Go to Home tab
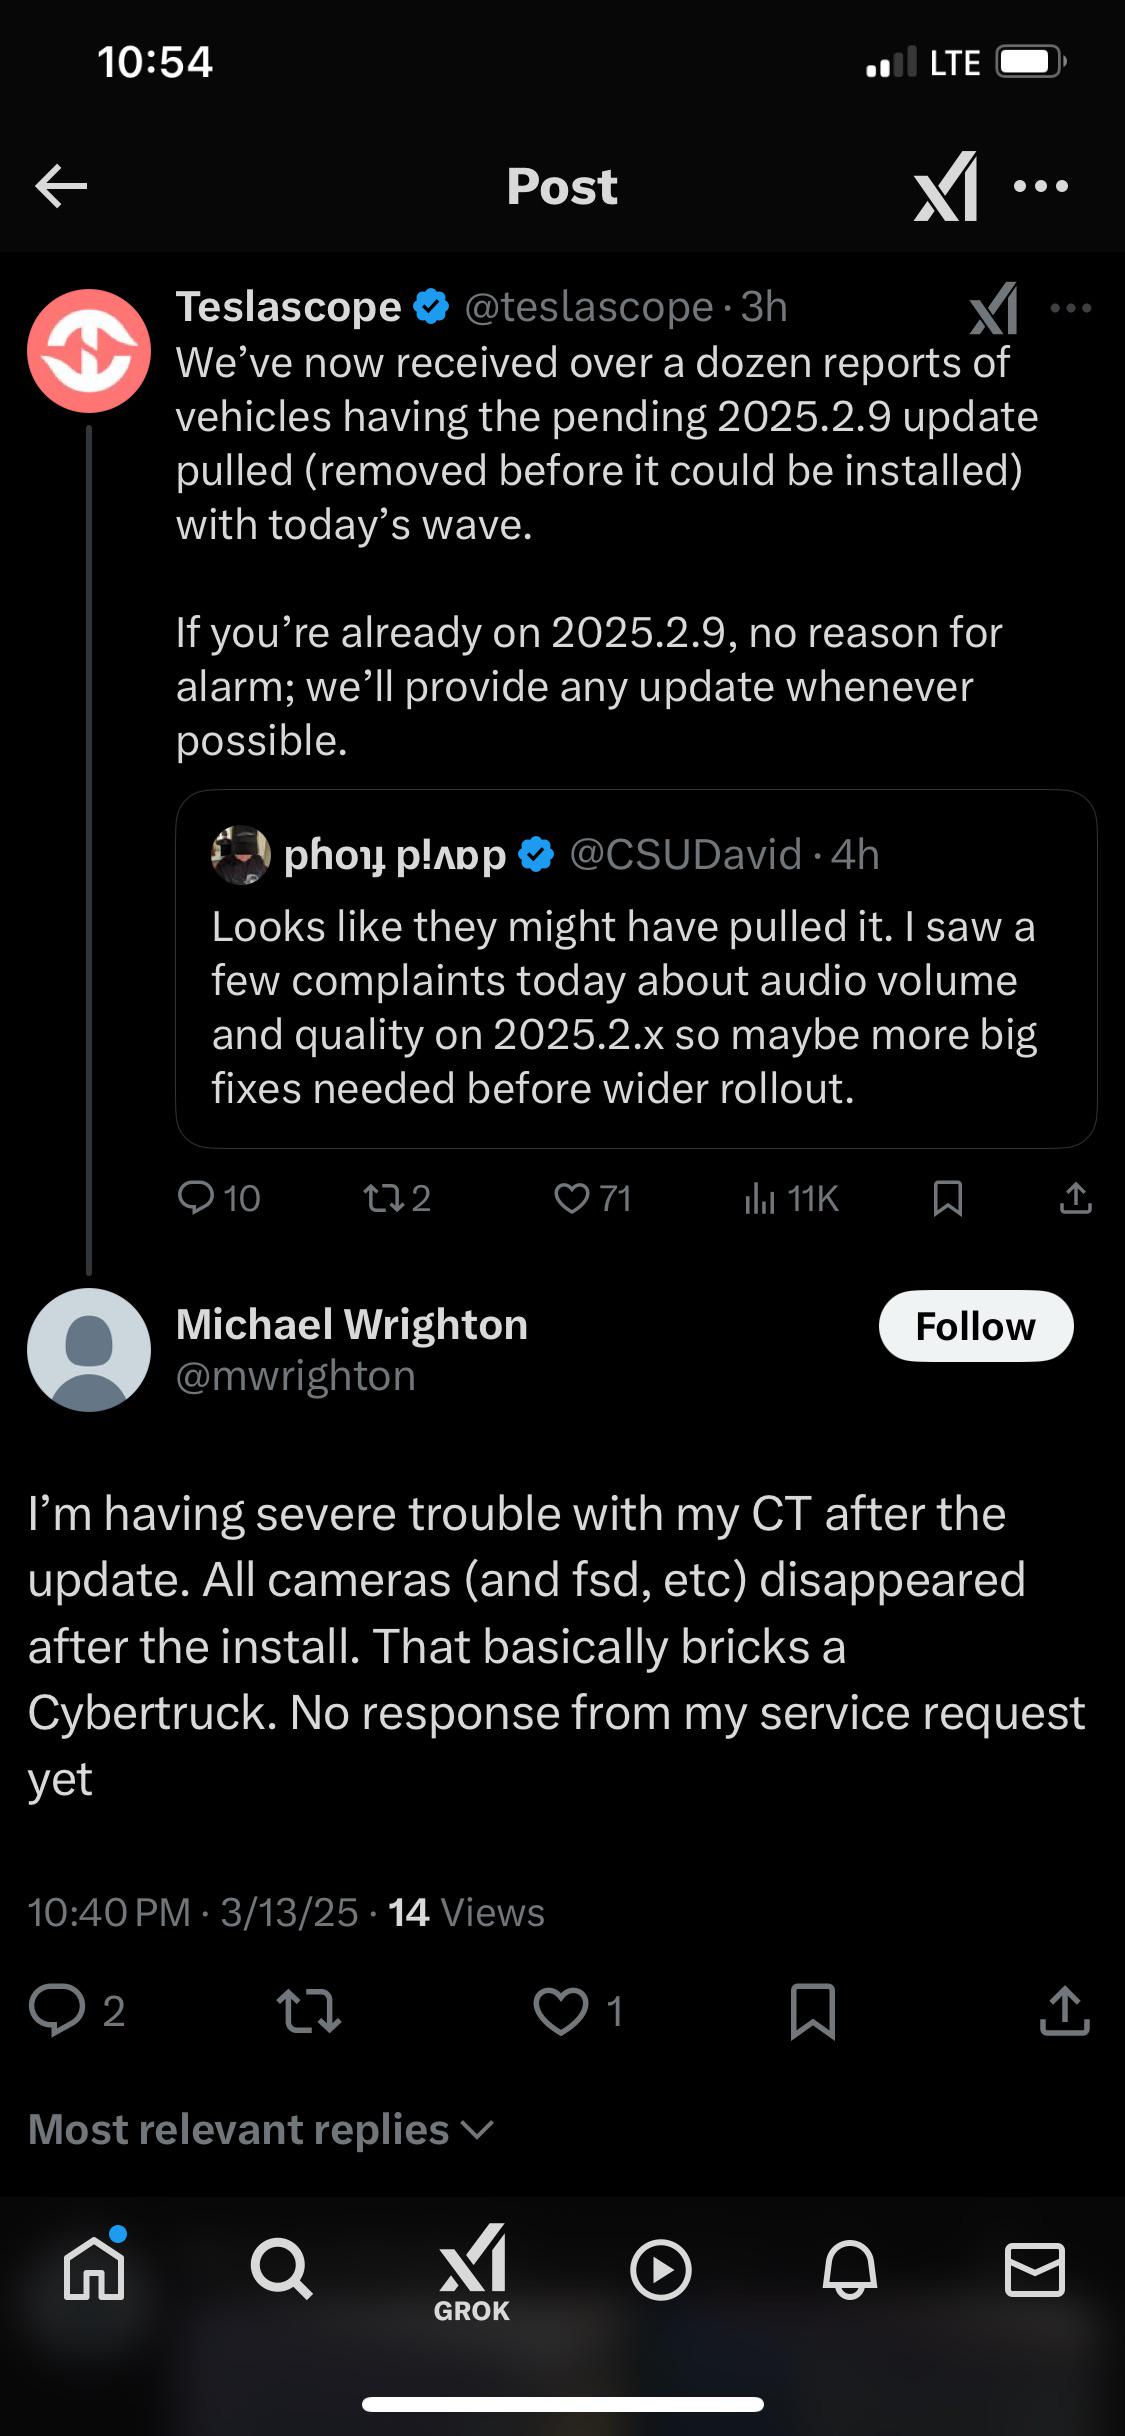Viewport: 1125px width, 2436px height. click(x=94, y=2268)
